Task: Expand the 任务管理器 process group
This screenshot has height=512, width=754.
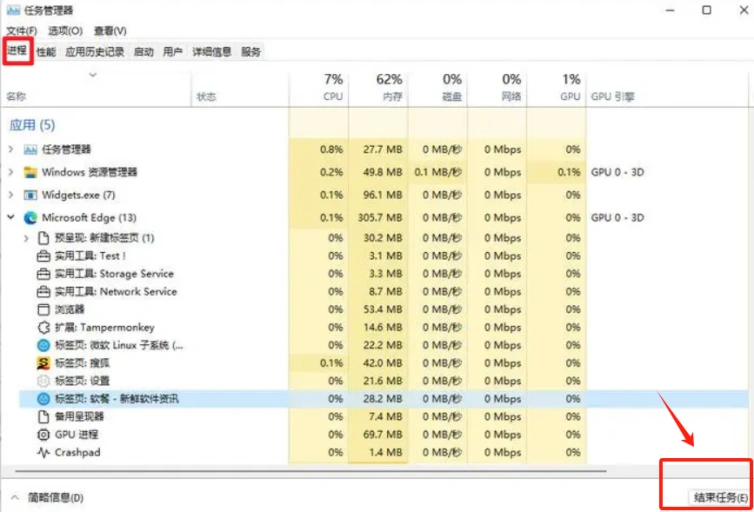Action: pyautogui.click(x=11, y=150)
